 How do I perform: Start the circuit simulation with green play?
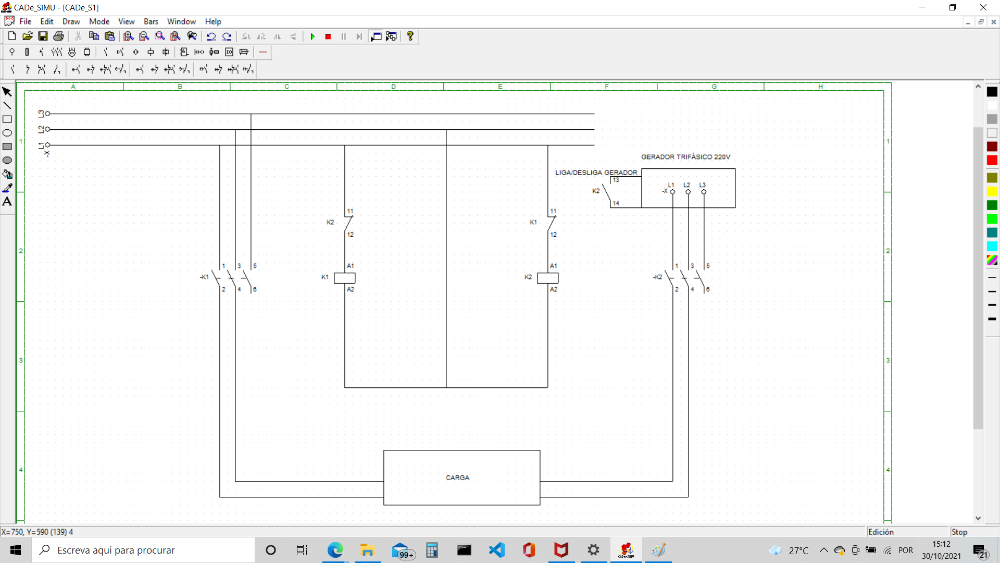tap(313, 36)
